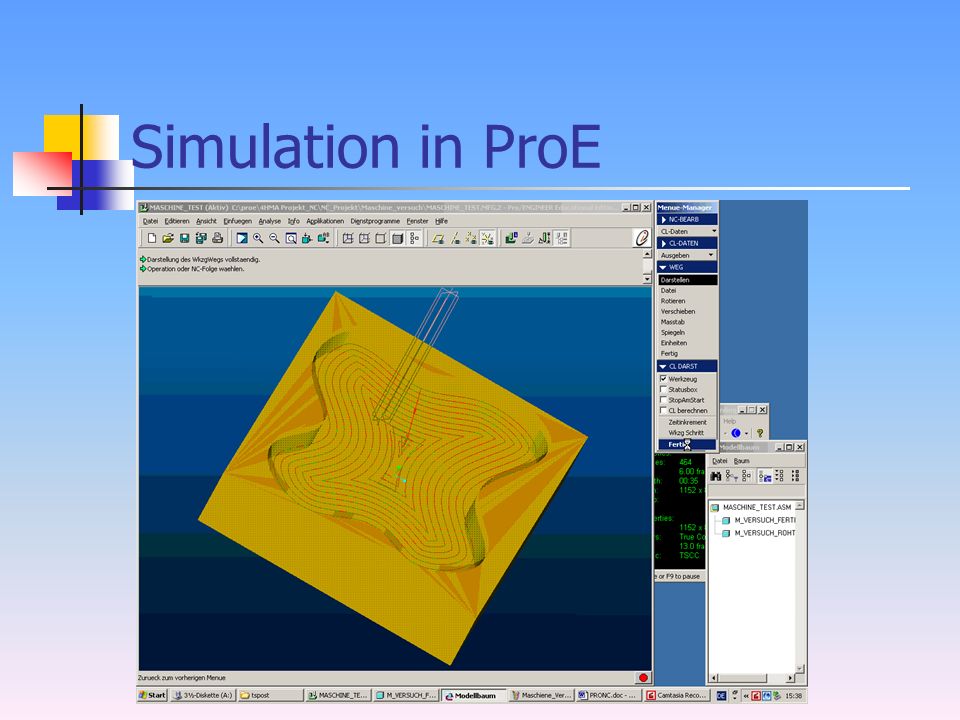Click Wkzg Schritt in CL DARST menu

tap(686, 433)
